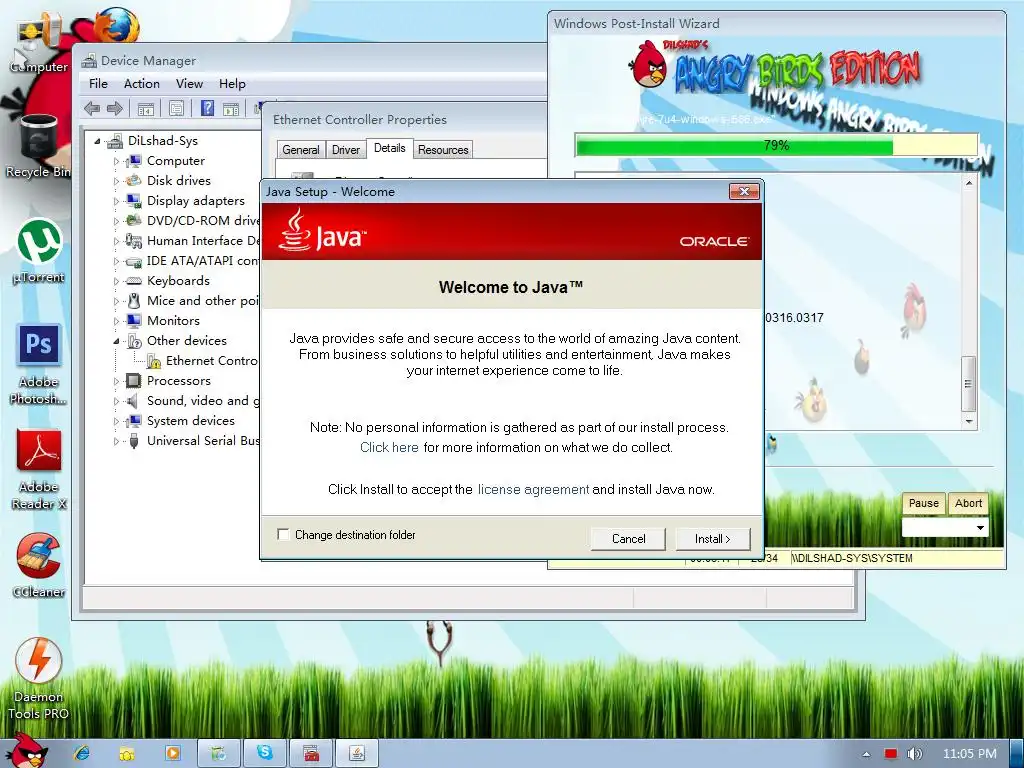Click the volume speaker tray icon
The image size is (1024, 768).
pos(915,754)
